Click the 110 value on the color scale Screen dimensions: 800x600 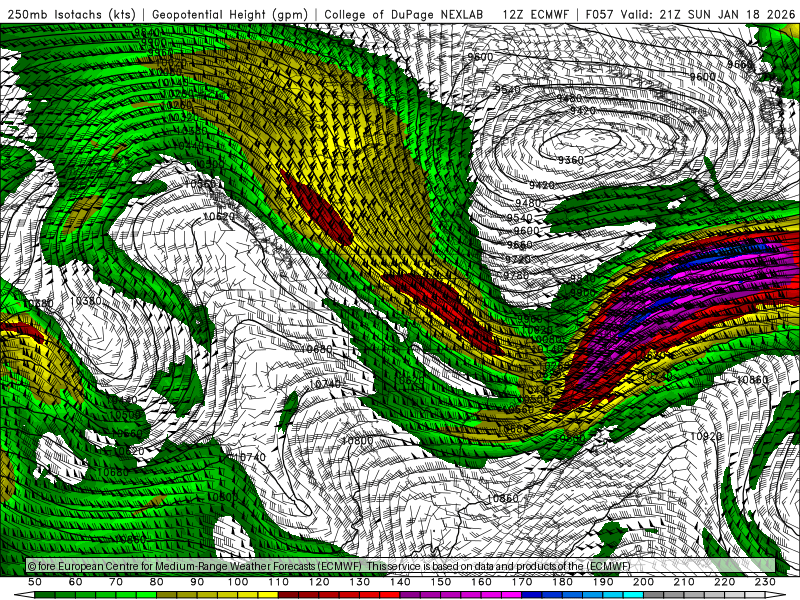(x=278, y=581)
